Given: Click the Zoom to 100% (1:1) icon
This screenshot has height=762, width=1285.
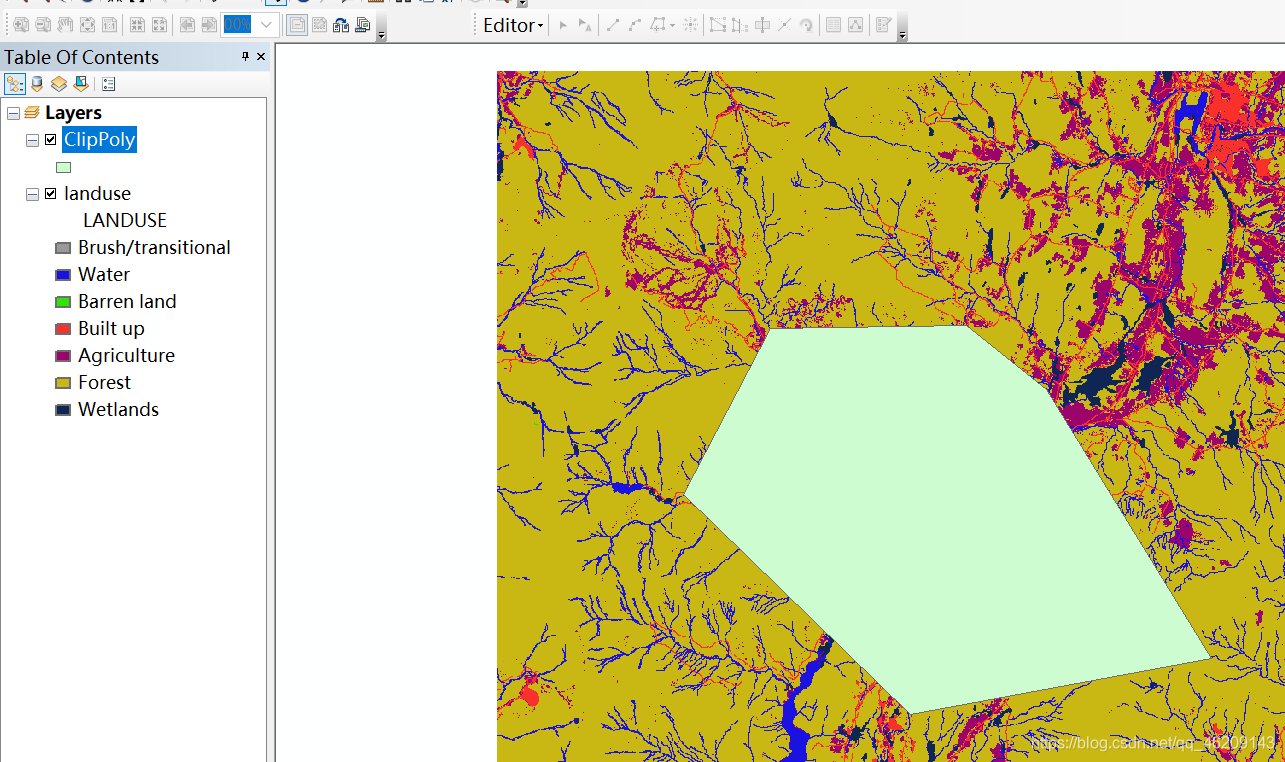Looking at the screenshot, I should coord(109,25).
